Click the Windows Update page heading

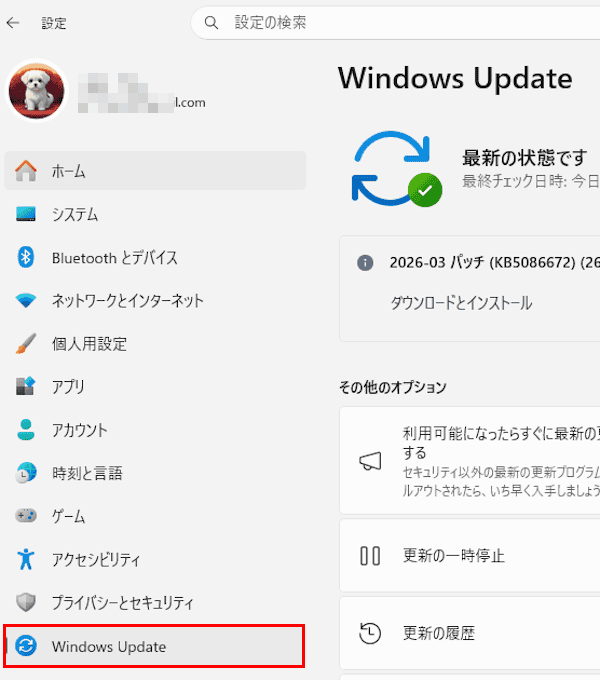pos(455,78)
